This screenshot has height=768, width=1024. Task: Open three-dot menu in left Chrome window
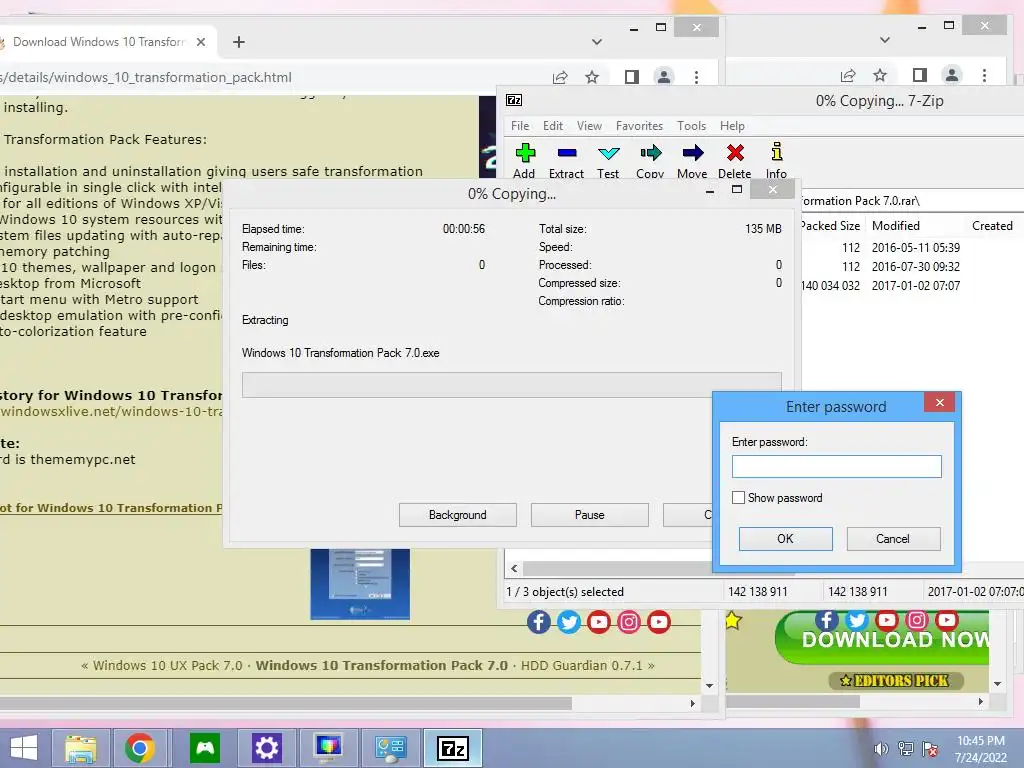click(697, 77)
